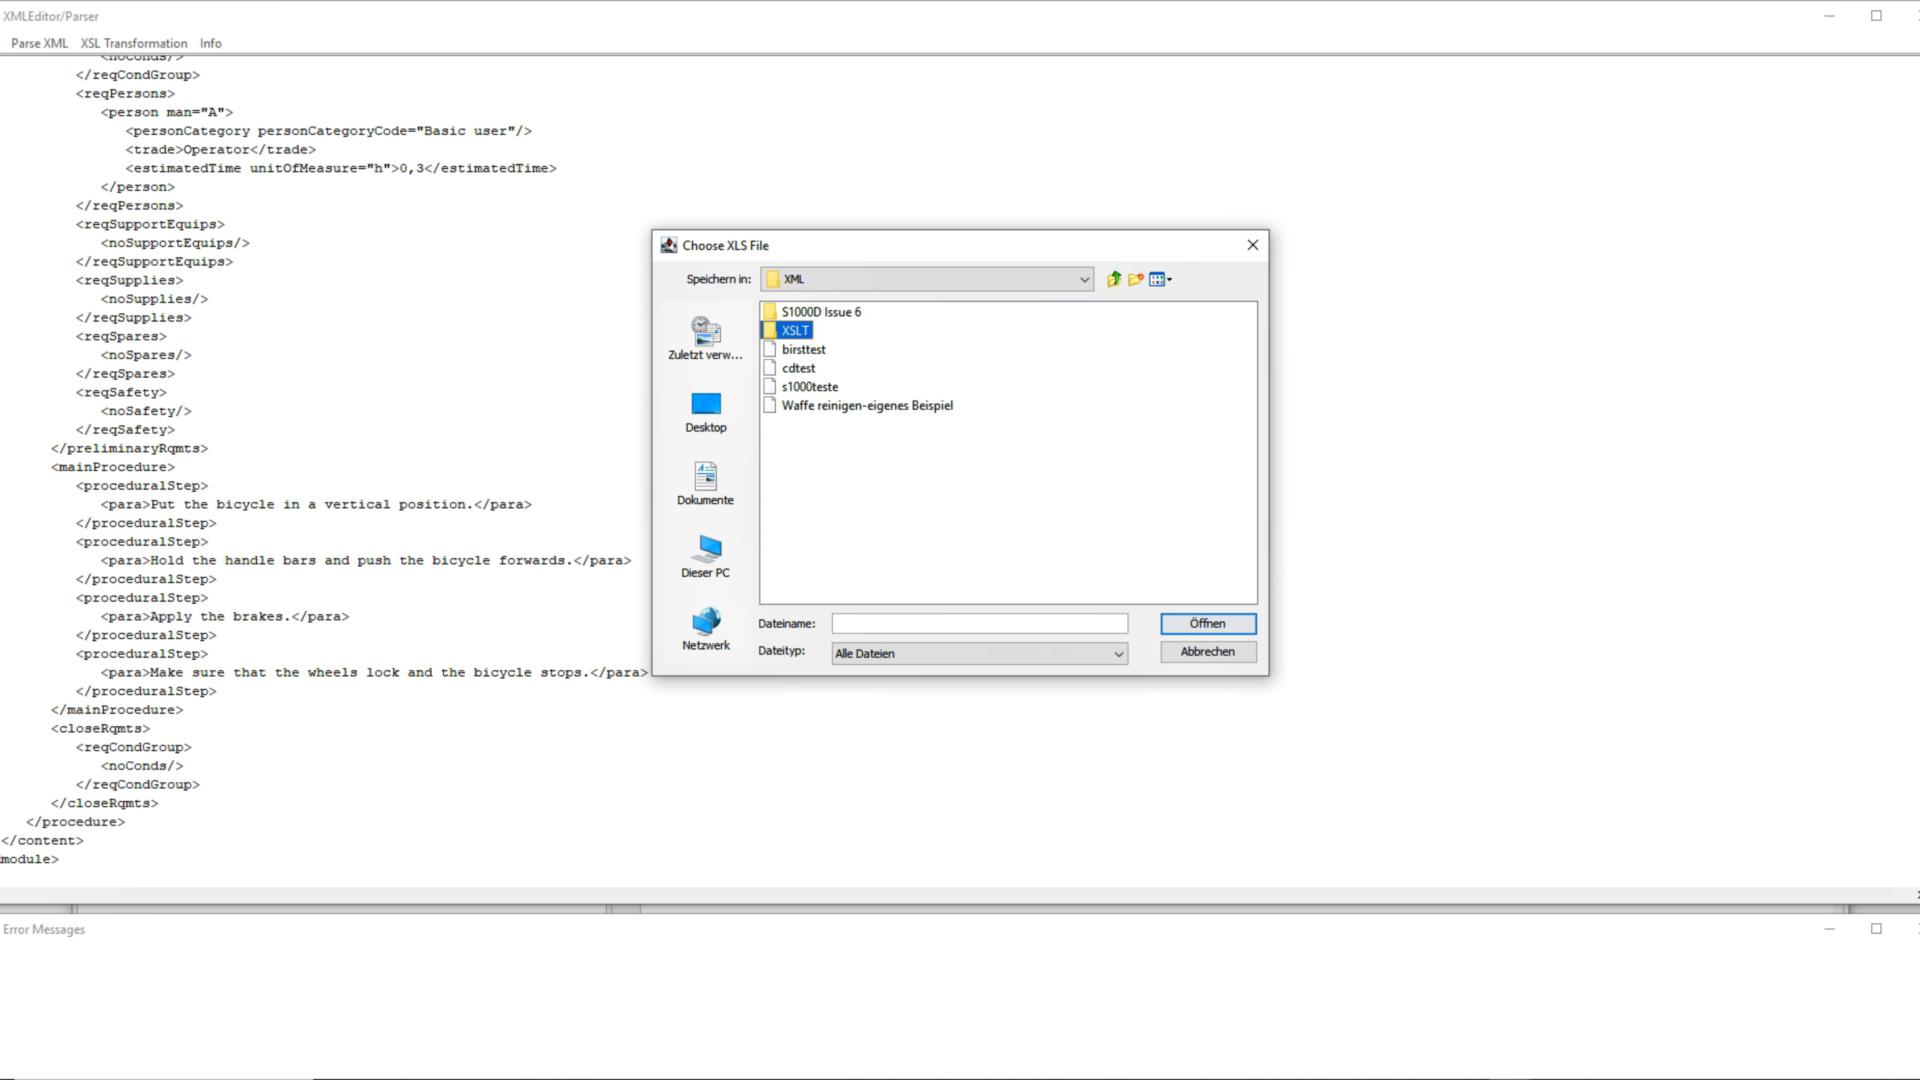The height and width of the screenshot is (1080, 1920).
Task: Select the birsttest file
Action: 803,350
